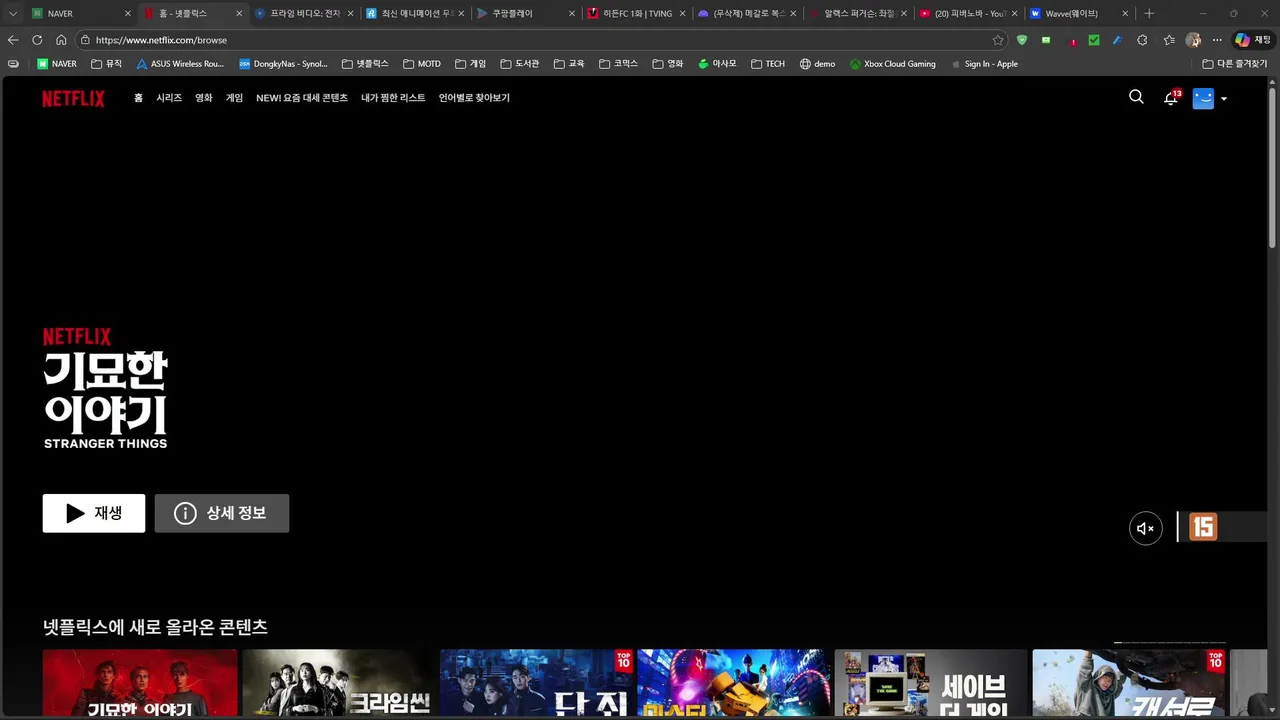Open the 시리즈 navigation item
This screenshot has width=1280, height=720.
pyautogui.click(x=169, y=98)
